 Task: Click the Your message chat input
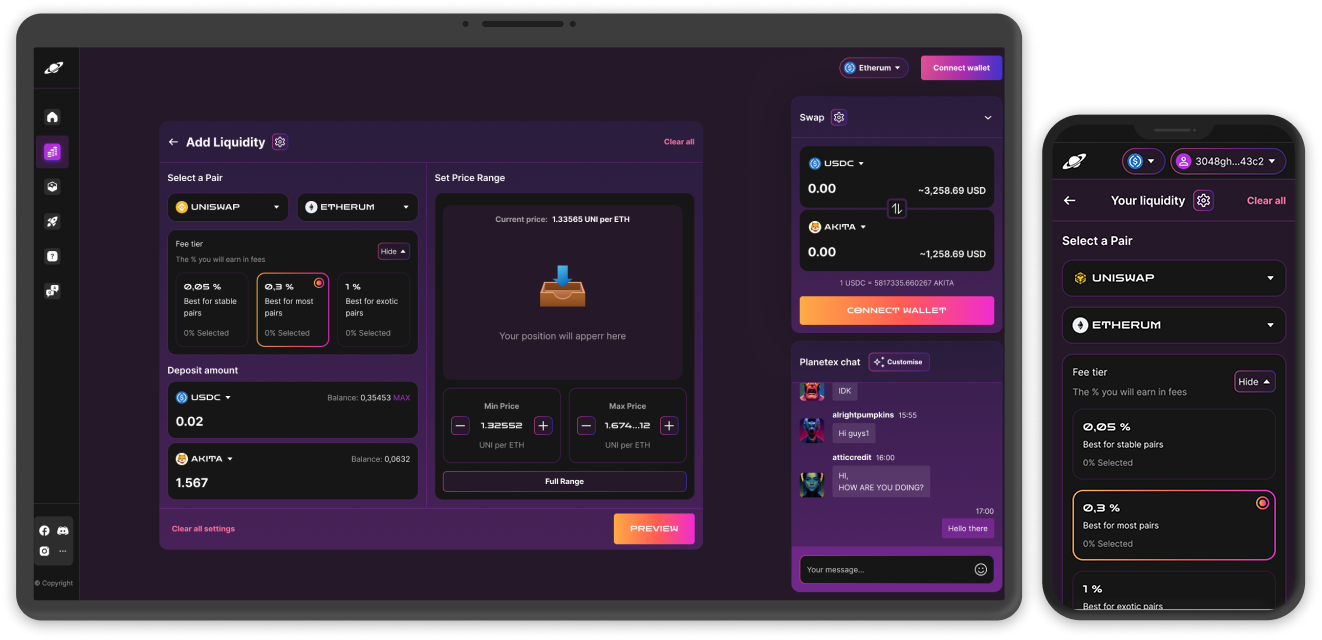(x=897, y=570)
